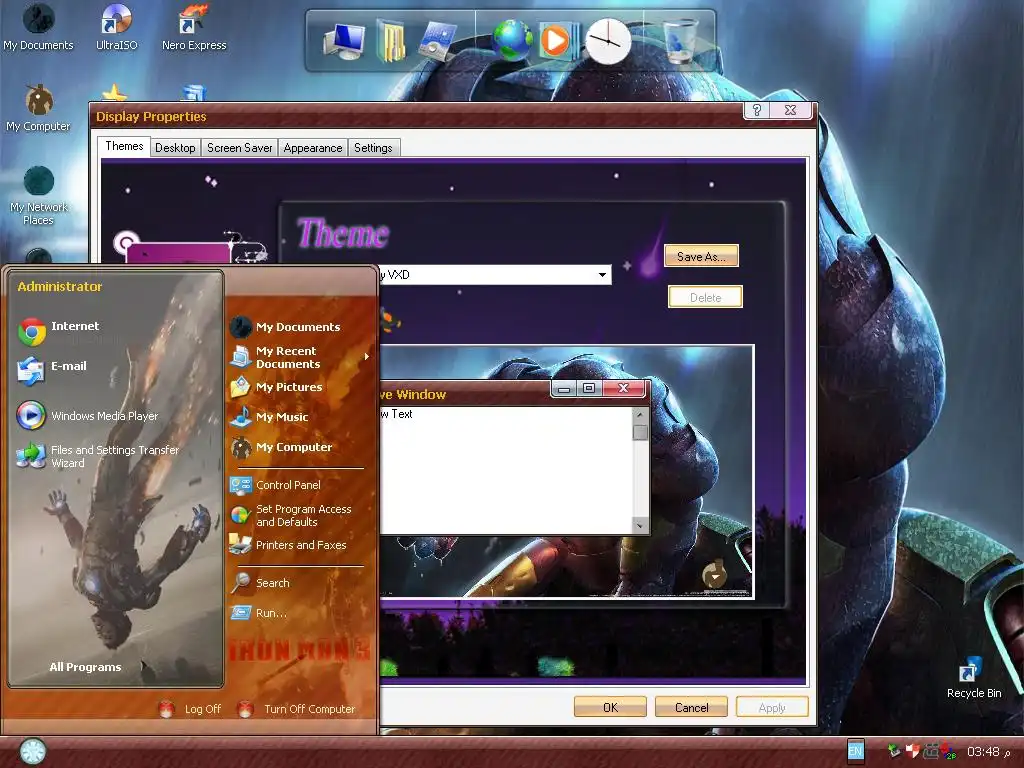Click the globe icon in top dock
Viewport: 1024px width, 768px height.
point(512,40)
